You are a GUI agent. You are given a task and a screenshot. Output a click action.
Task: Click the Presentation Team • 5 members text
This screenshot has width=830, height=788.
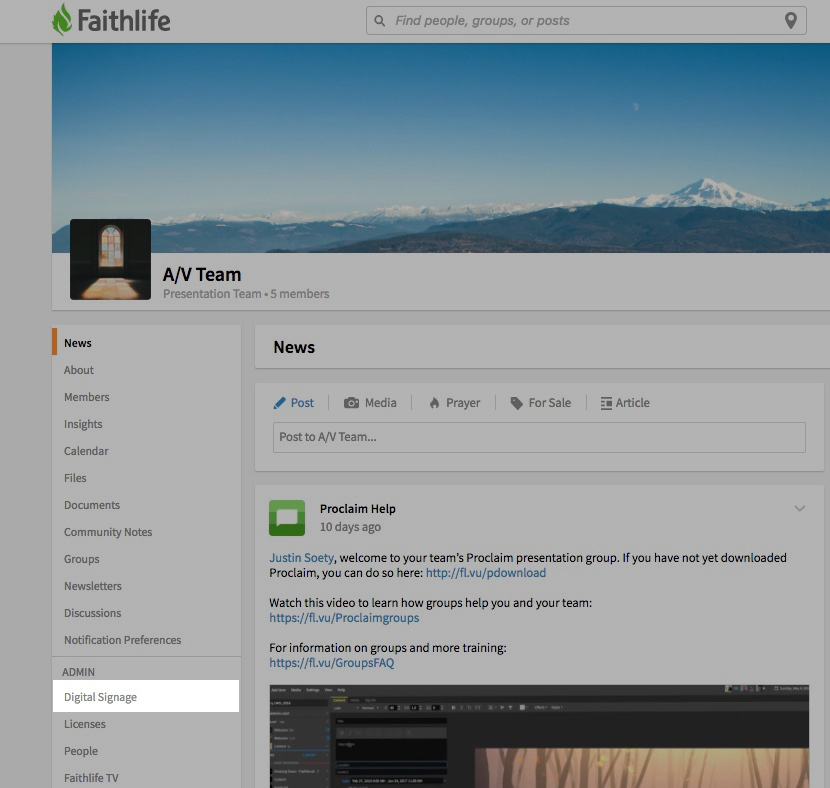click(x=246, y=294)
